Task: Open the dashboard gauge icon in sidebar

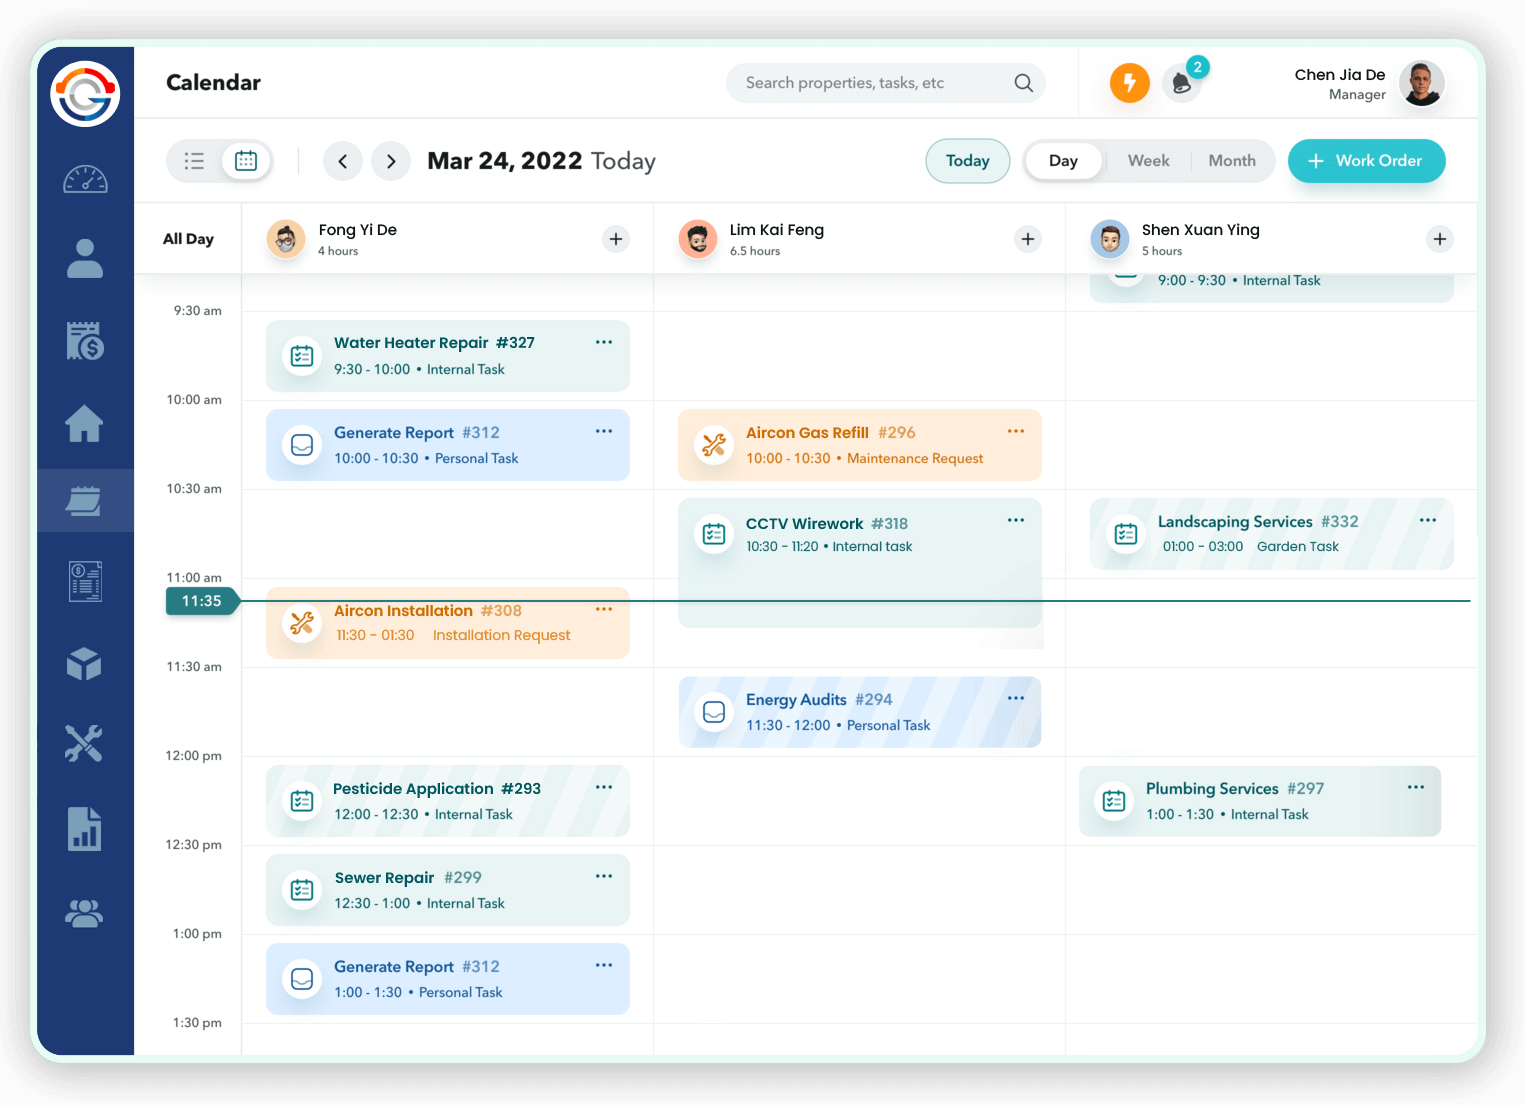Action: 85,180
